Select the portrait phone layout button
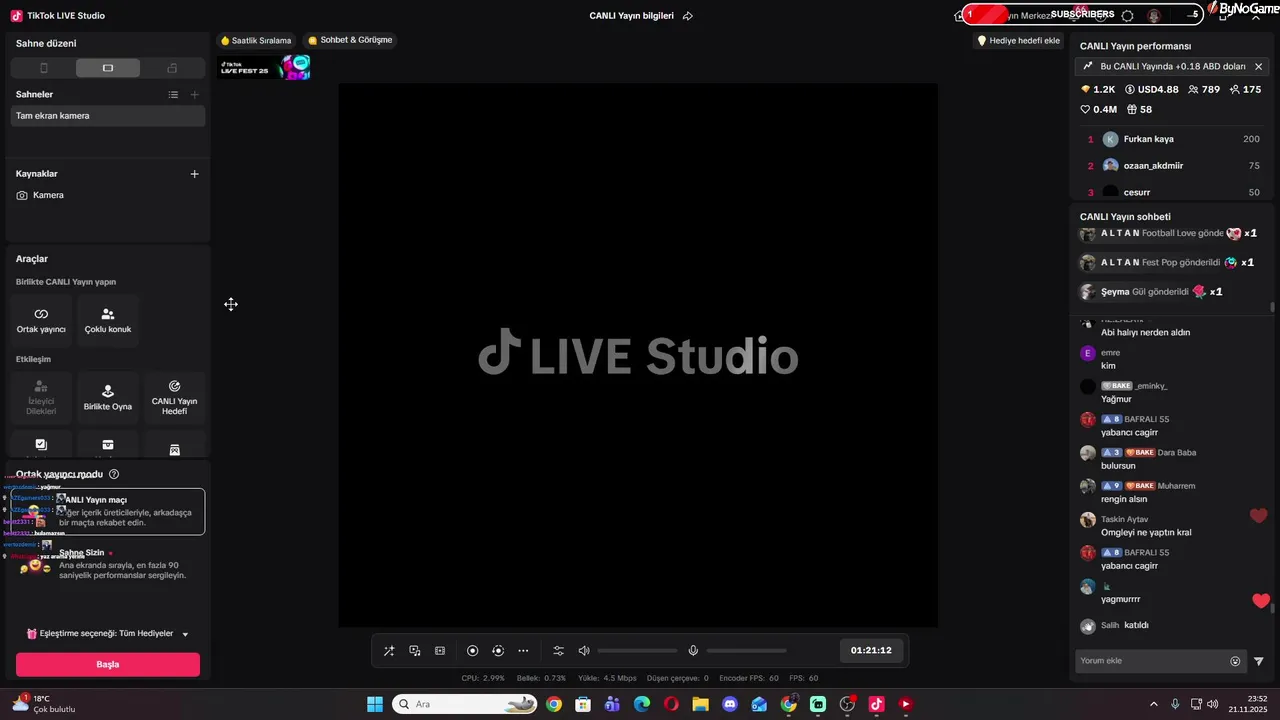Viewport: 1280px width, 720px height. coord(43,68)
